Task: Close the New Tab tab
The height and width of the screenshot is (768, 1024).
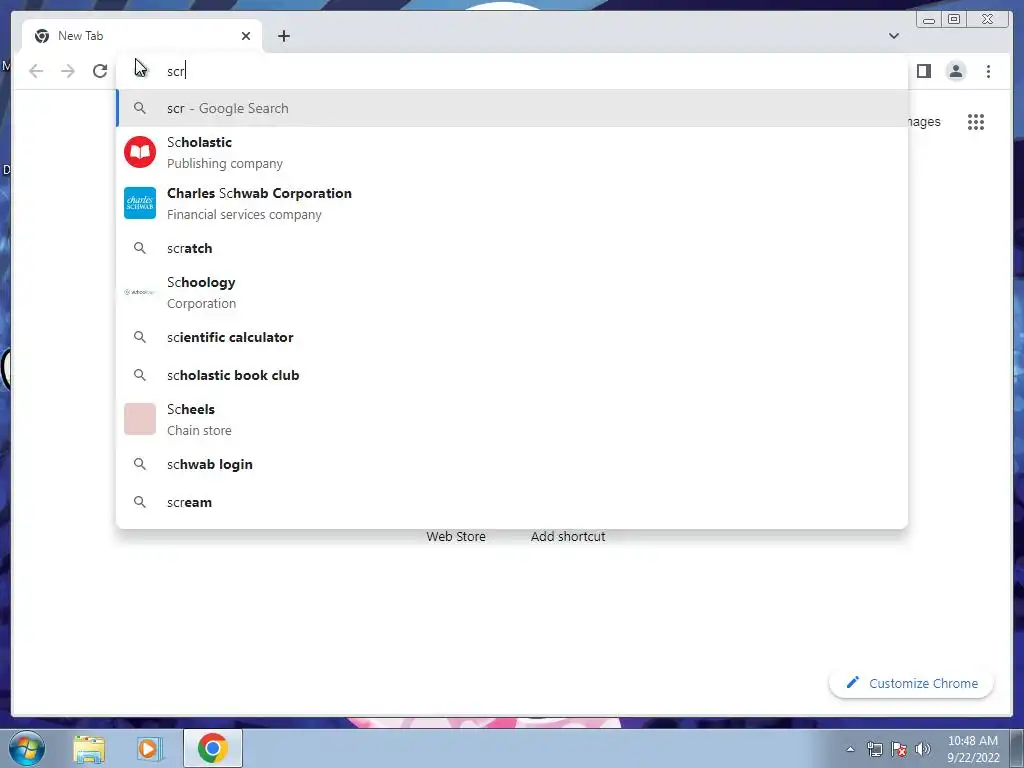Action: coord(246,36)
